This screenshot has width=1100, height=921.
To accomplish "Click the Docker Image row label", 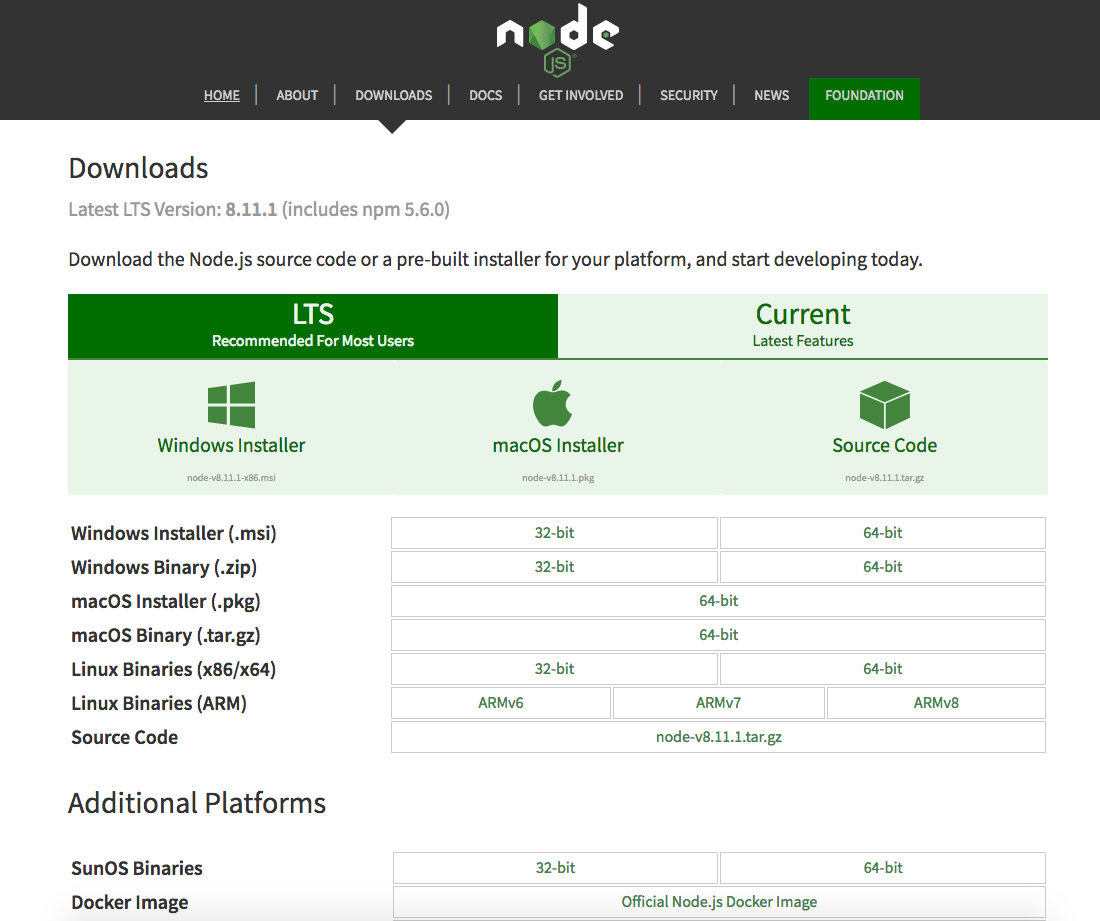I will [130, 903].
